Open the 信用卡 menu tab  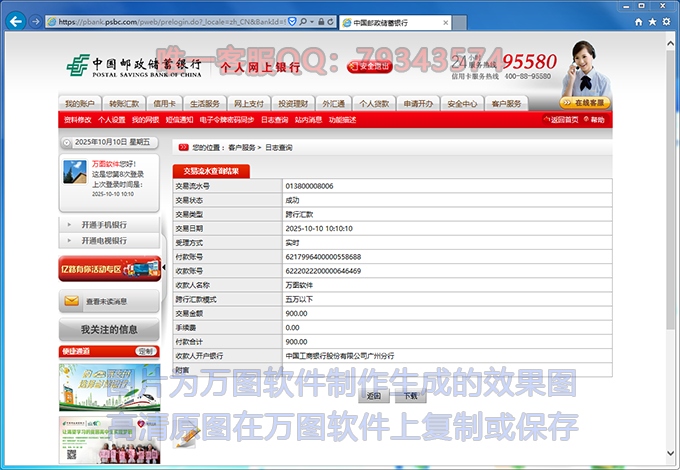pyautogui.click(x=165, y=104)
